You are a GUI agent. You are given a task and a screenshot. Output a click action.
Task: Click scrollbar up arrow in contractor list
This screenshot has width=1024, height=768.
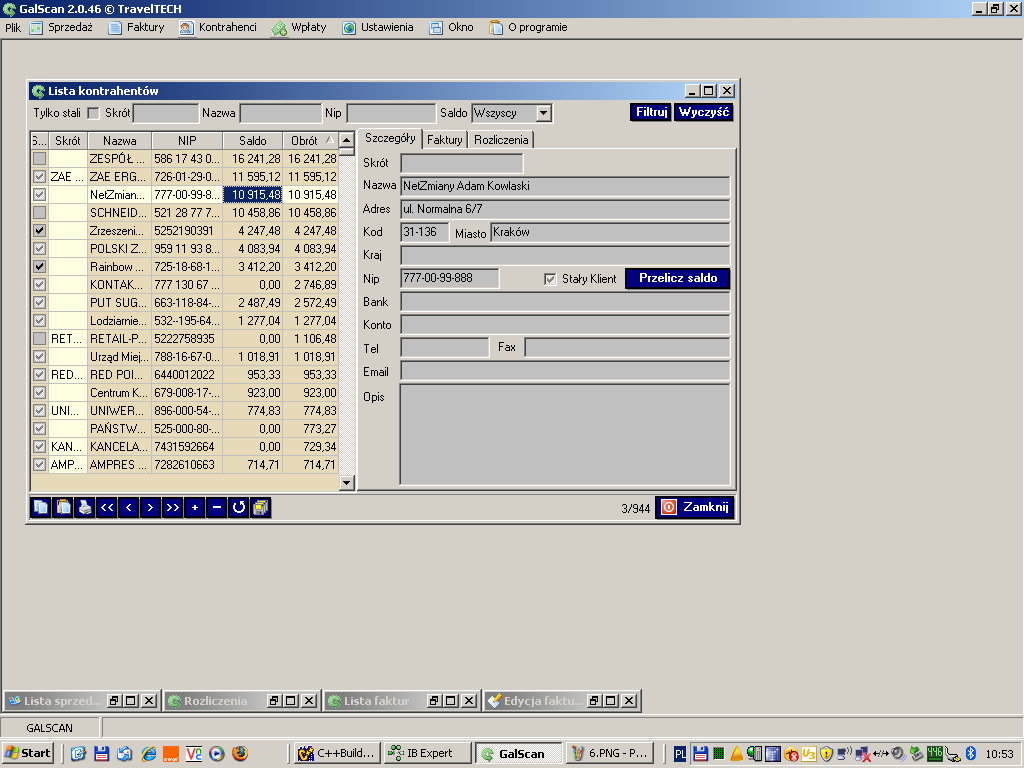coord(347,140)
